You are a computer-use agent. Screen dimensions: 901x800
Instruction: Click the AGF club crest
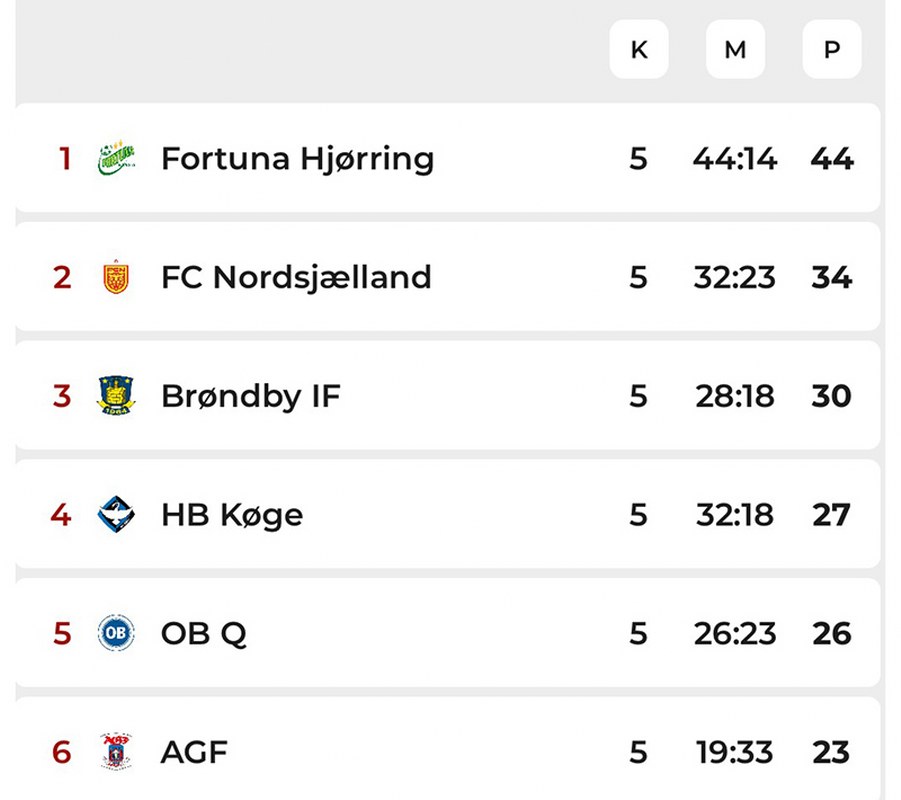tap(116, 751)
